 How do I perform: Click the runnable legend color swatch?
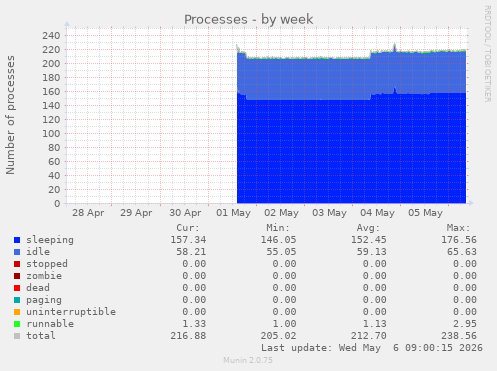coord(17,324)
